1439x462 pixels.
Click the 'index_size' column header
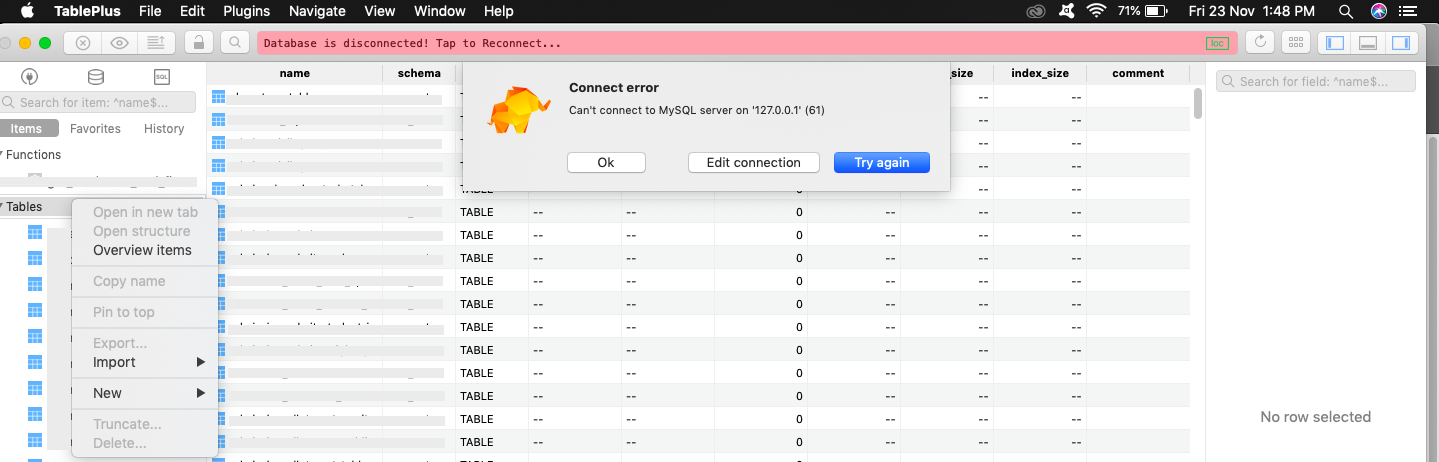(1040, 73)
